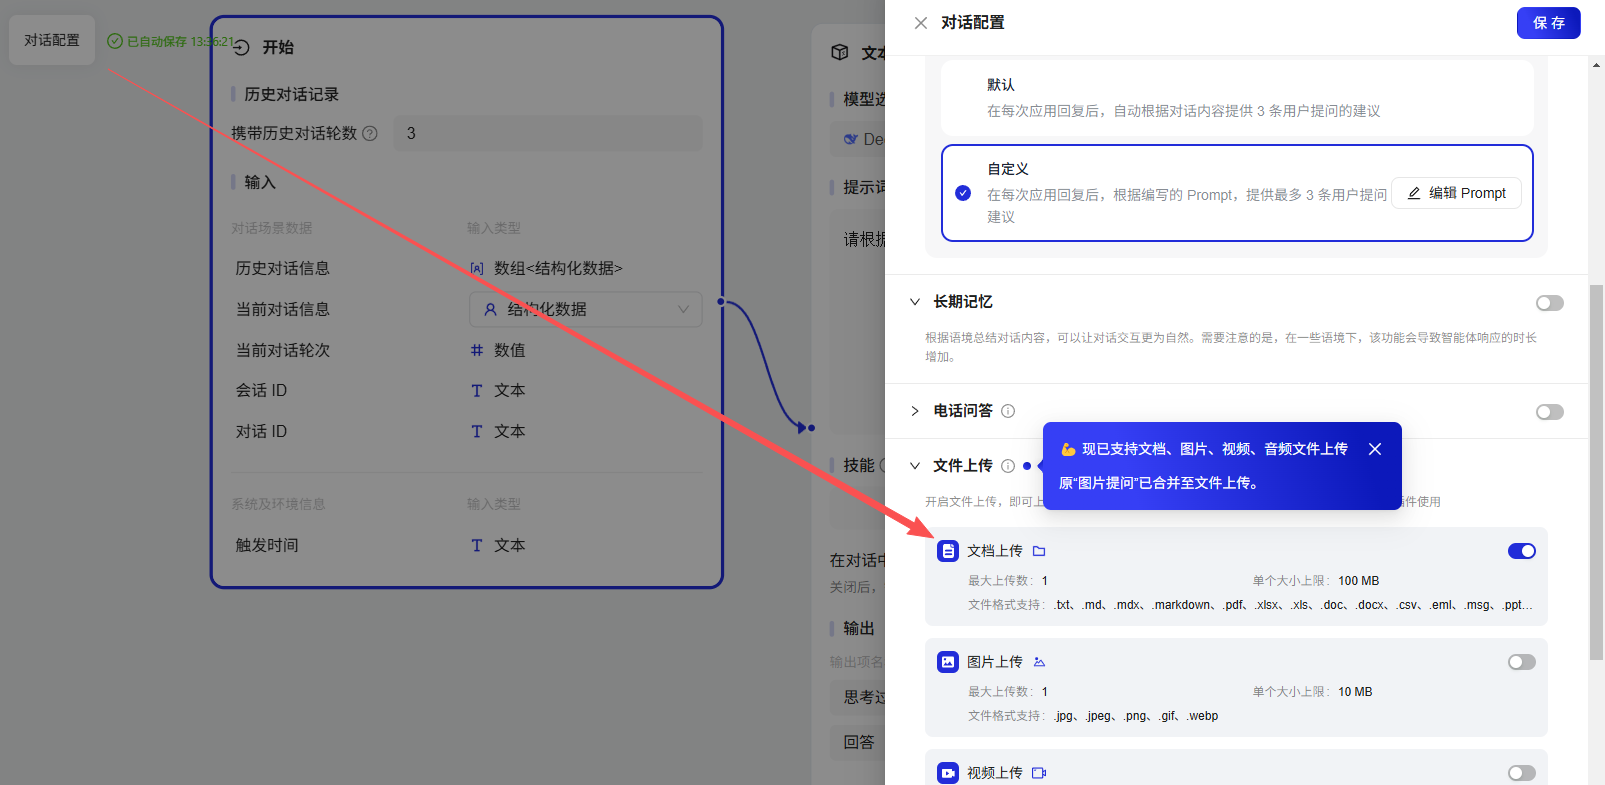Dismiss the blue file upload tooltip
Screen dimensions: 1605x785
click(1375, 449)
